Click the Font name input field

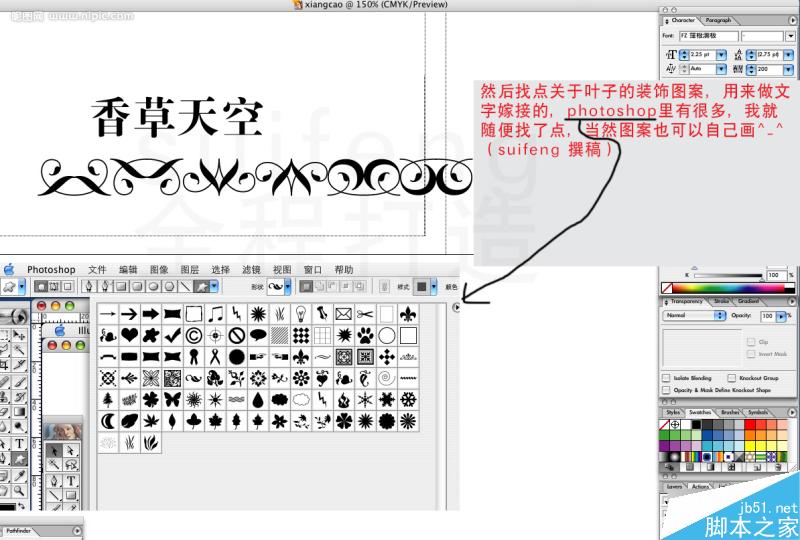click(708, 36)
